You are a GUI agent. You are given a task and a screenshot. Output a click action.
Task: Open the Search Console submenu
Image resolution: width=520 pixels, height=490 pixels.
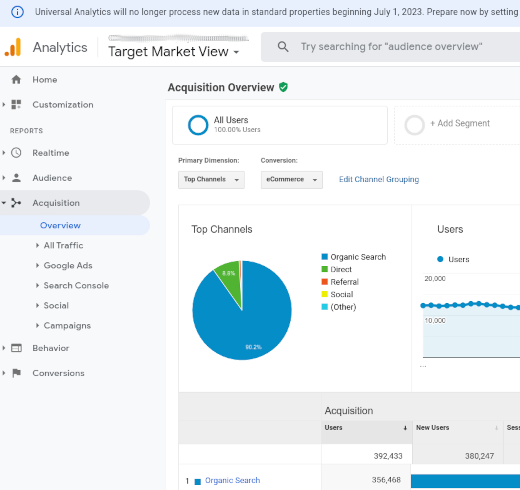coord(76,285)
